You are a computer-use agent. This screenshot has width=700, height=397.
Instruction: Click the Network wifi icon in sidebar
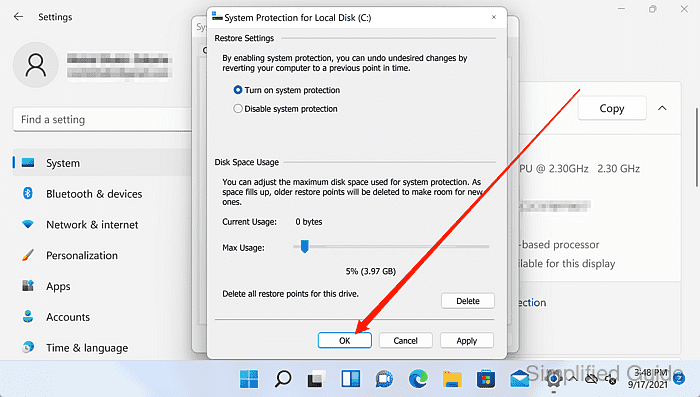pos(28,224)
